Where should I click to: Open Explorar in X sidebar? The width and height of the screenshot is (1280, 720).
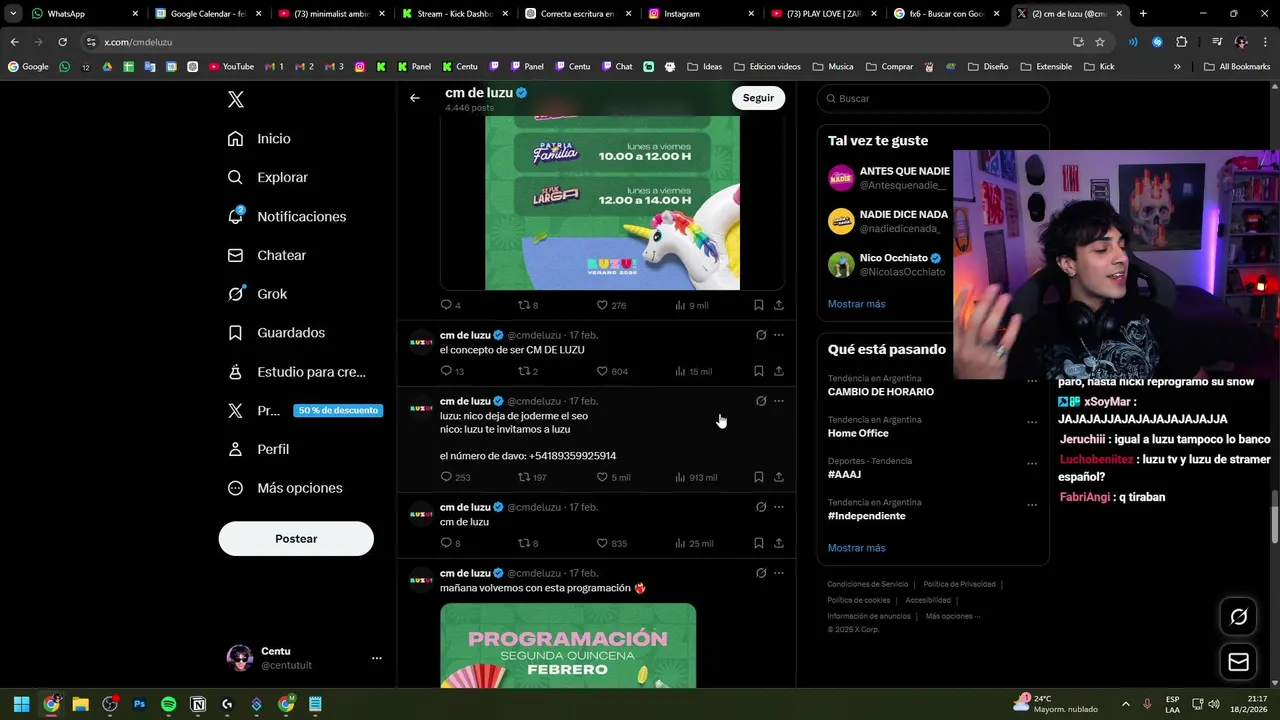(x=267, y=177)
